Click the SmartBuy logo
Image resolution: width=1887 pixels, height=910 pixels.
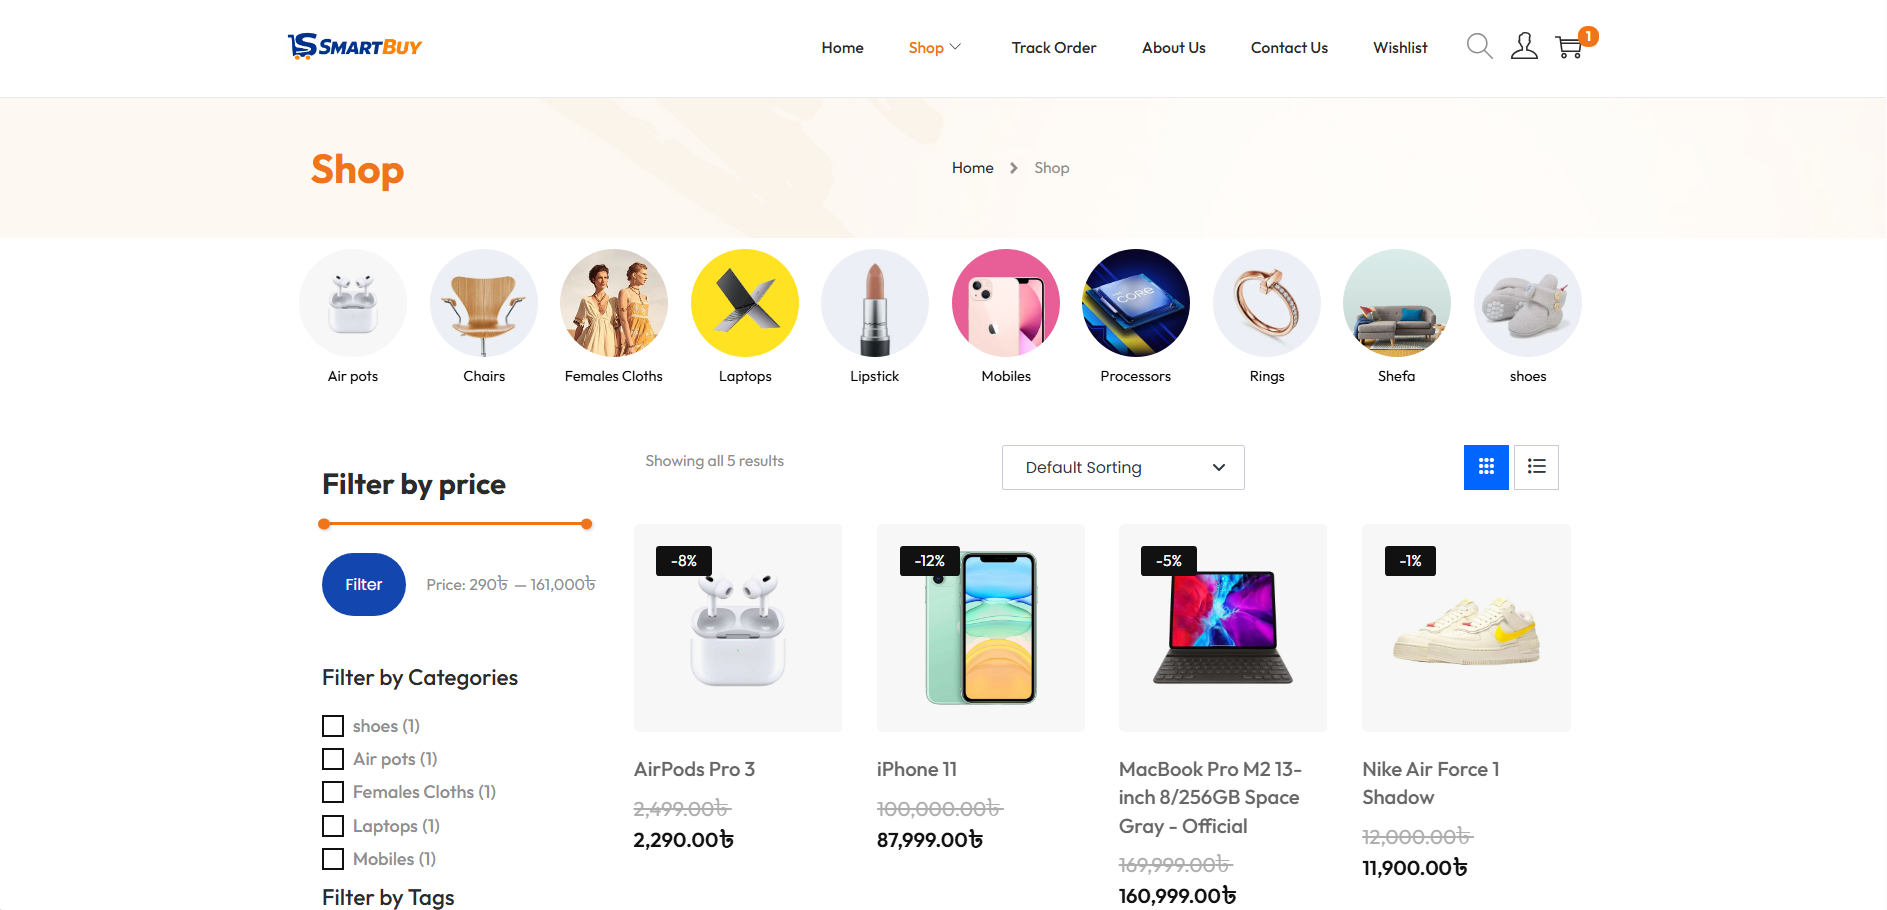click(355, 46)
